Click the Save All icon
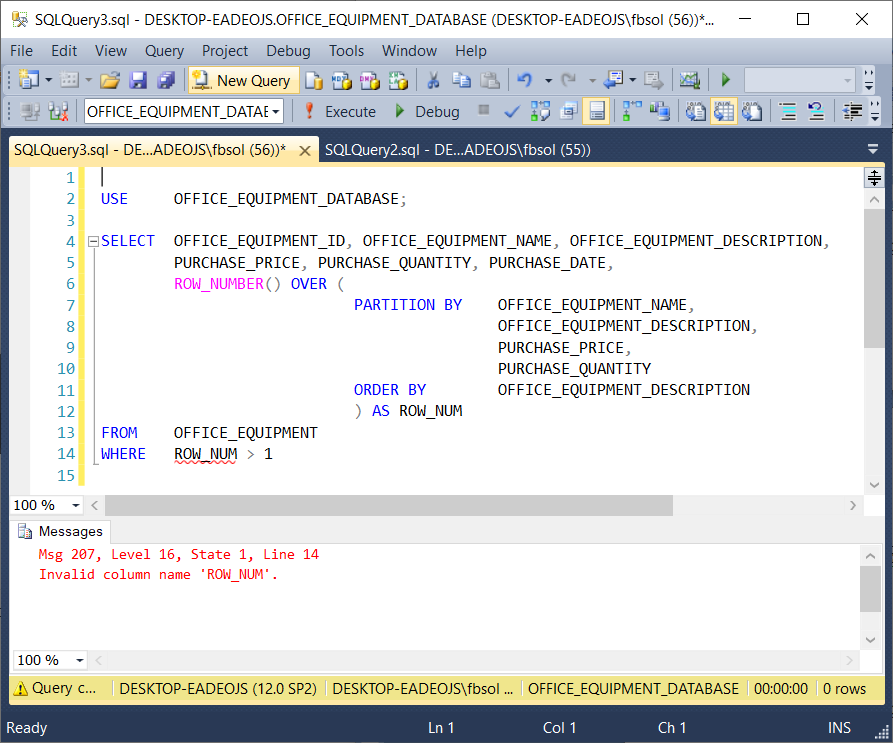The image size is (893, 743). click(166, 81)
